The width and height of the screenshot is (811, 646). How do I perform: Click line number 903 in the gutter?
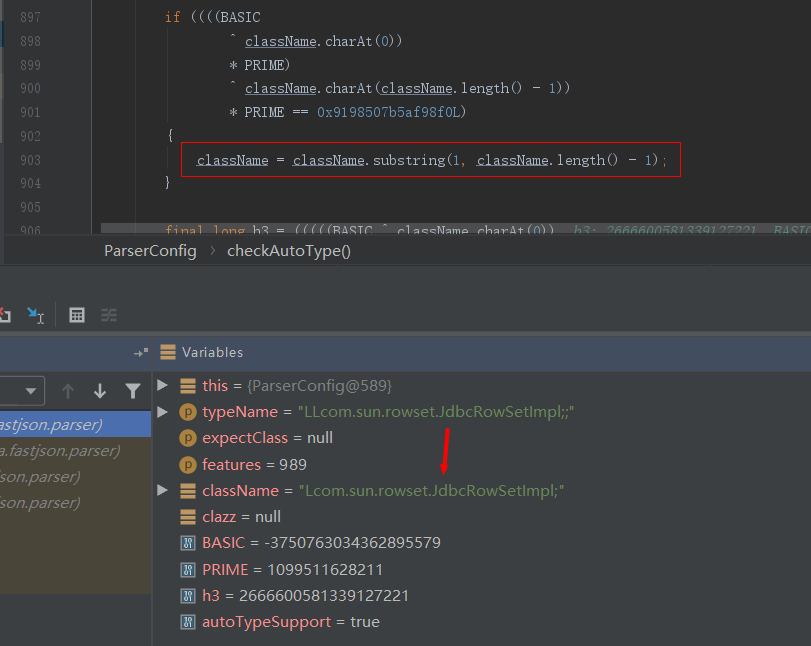[x=31, y=160]
